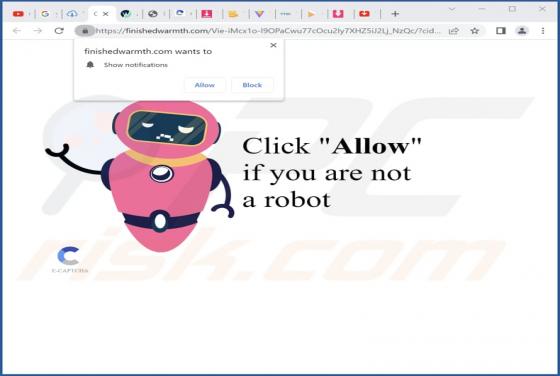The width and height of the screenshot is (560, 376).
Task: Click the pink robot image
Action: (x=140, y=176)
